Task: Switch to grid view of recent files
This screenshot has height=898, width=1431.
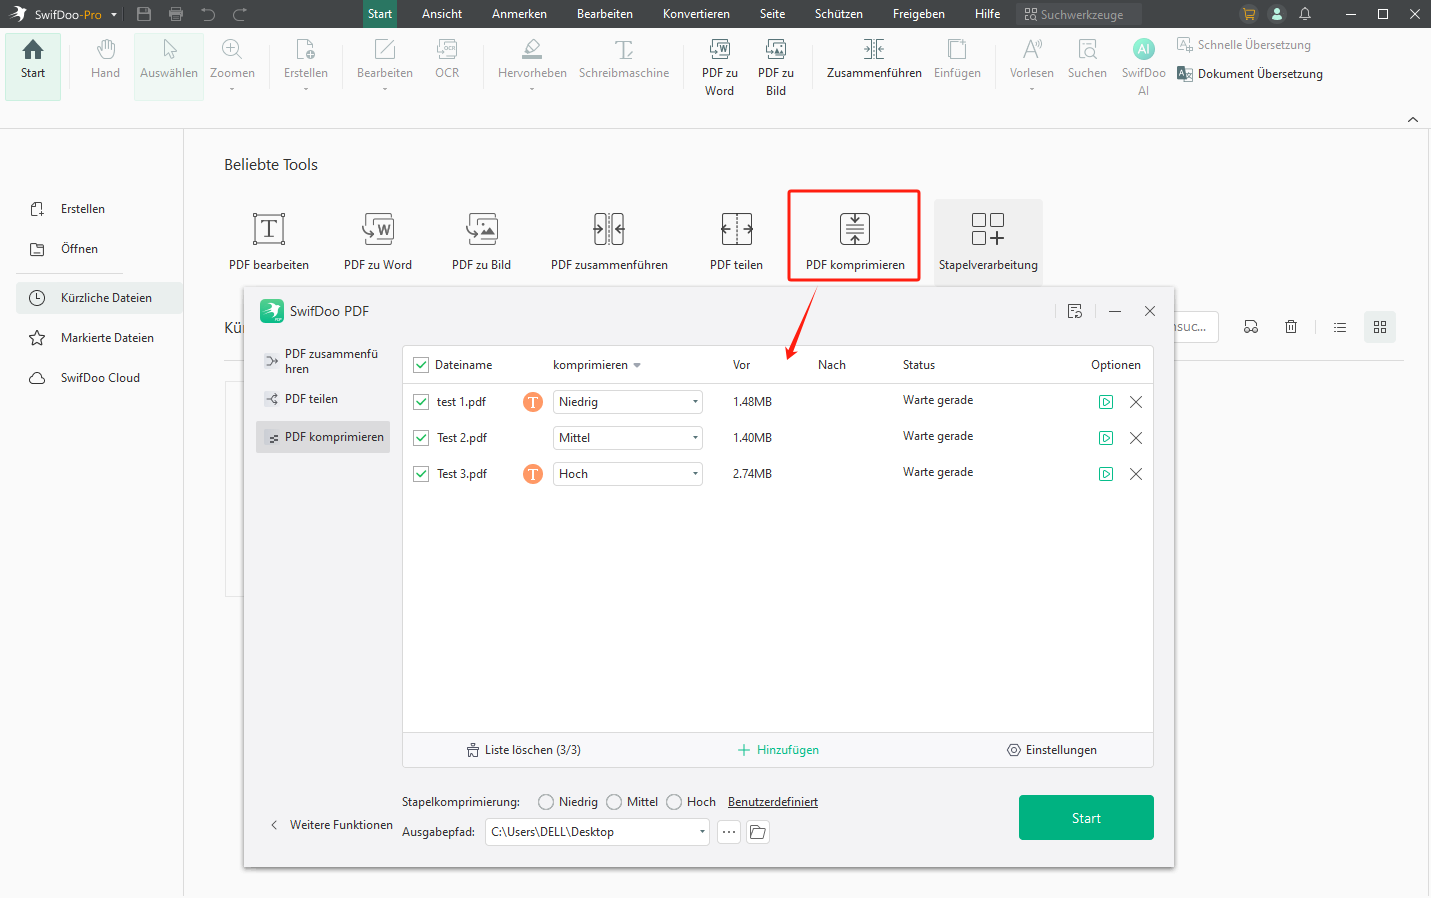Action: (x=1380, y=327)
